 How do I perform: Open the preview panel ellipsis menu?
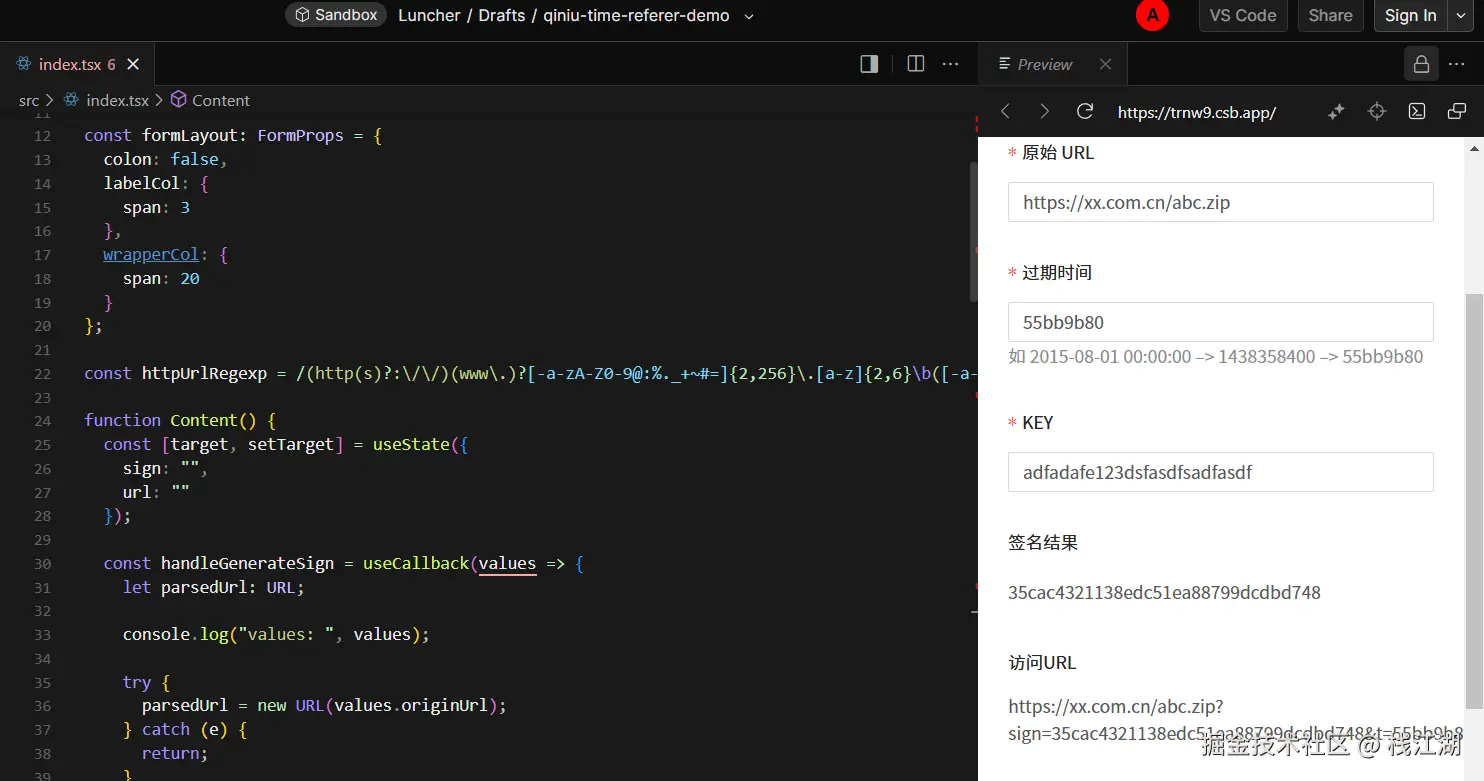click(x=1456, y=64)
